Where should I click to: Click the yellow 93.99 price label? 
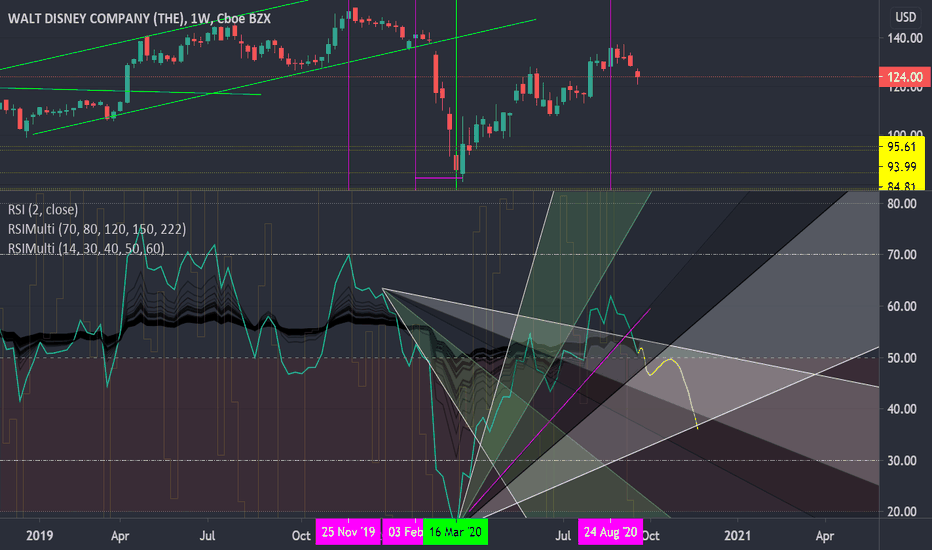click(902, 166)
